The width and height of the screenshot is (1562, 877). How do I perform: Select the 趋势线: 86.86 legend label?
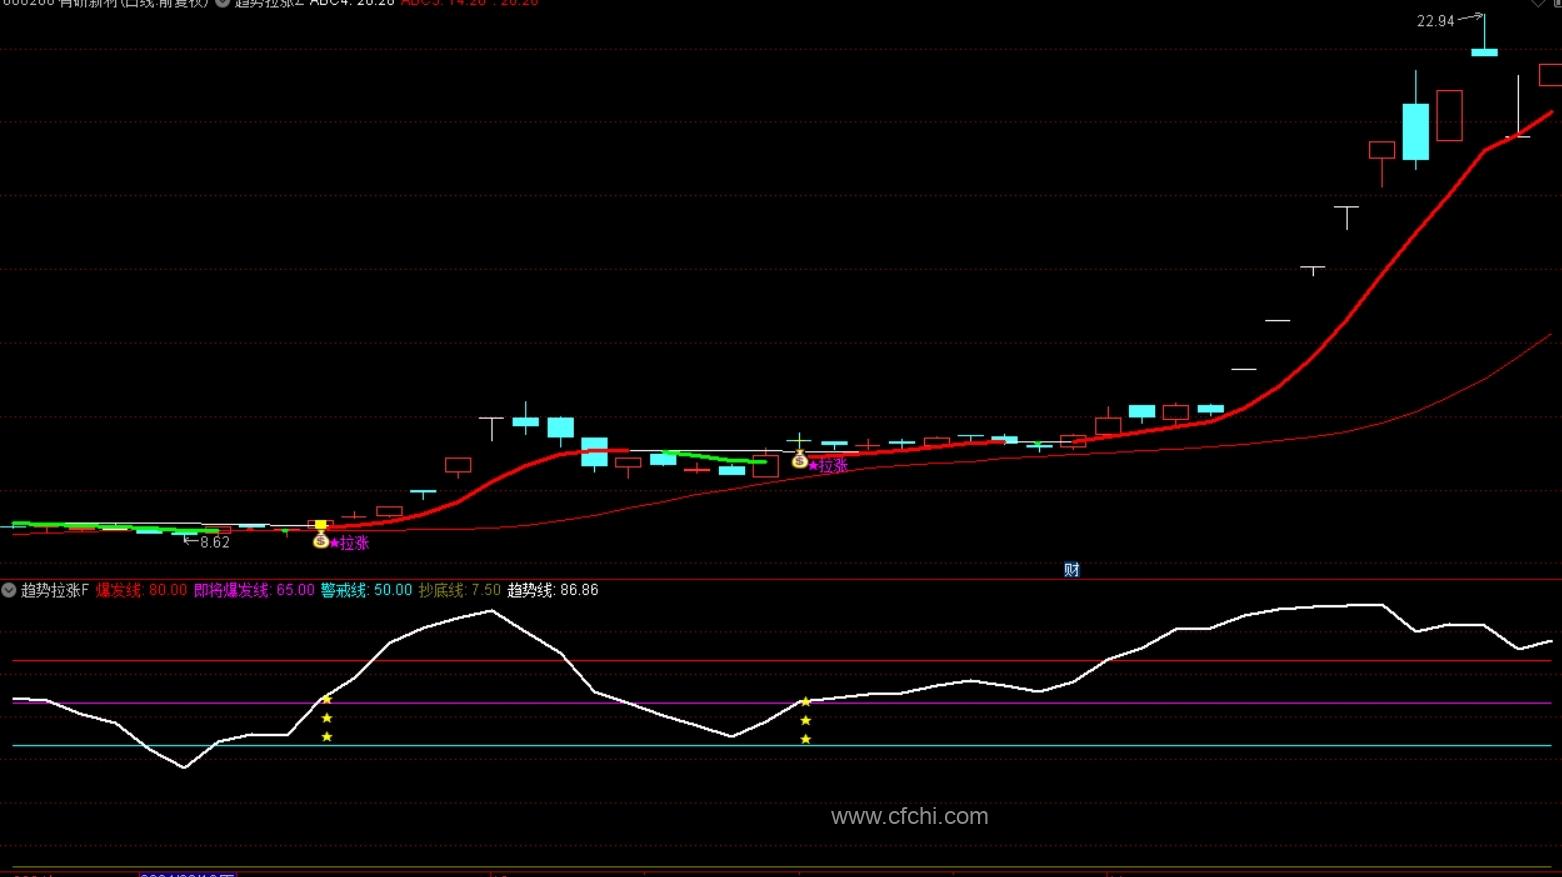point(553,590)
